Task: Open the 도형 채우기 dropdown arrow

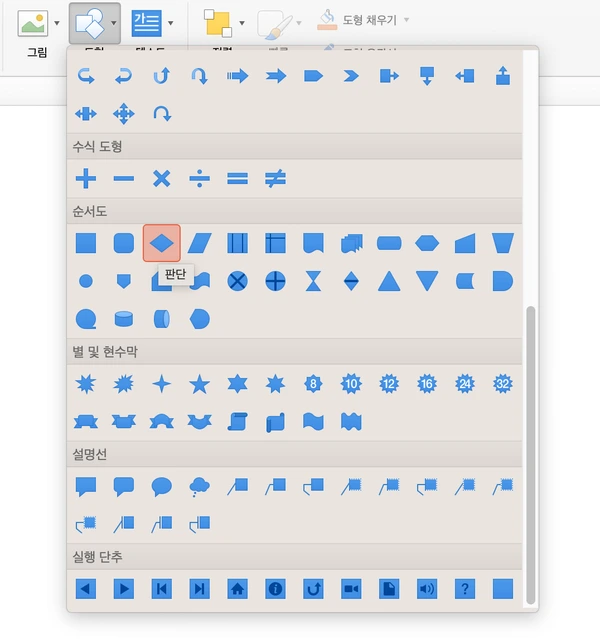Action: [406, 20]
